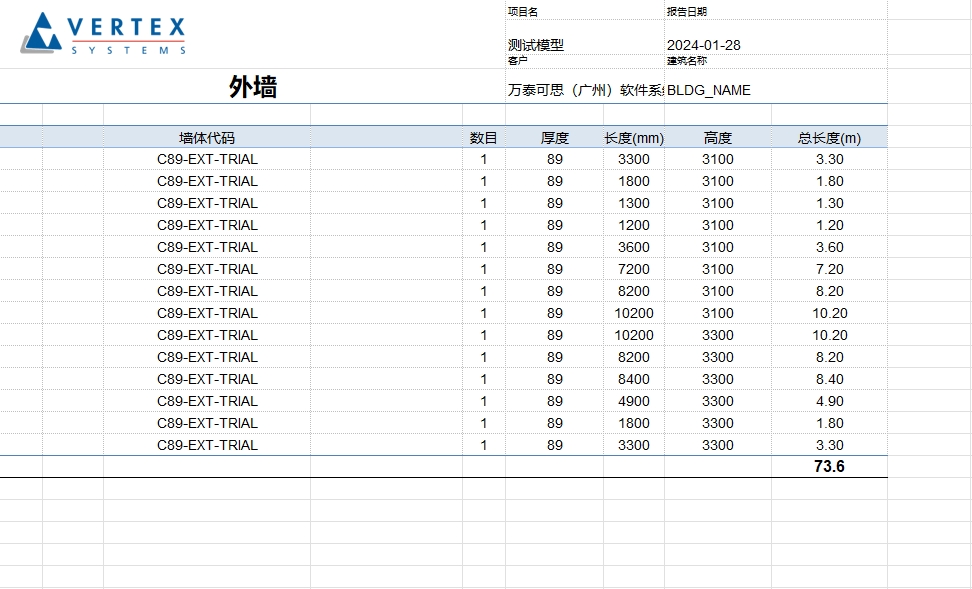Select the 墙体代码 column header
This screenshot has height=589, width=972.
pyautogui.click(x=207, y=138)
